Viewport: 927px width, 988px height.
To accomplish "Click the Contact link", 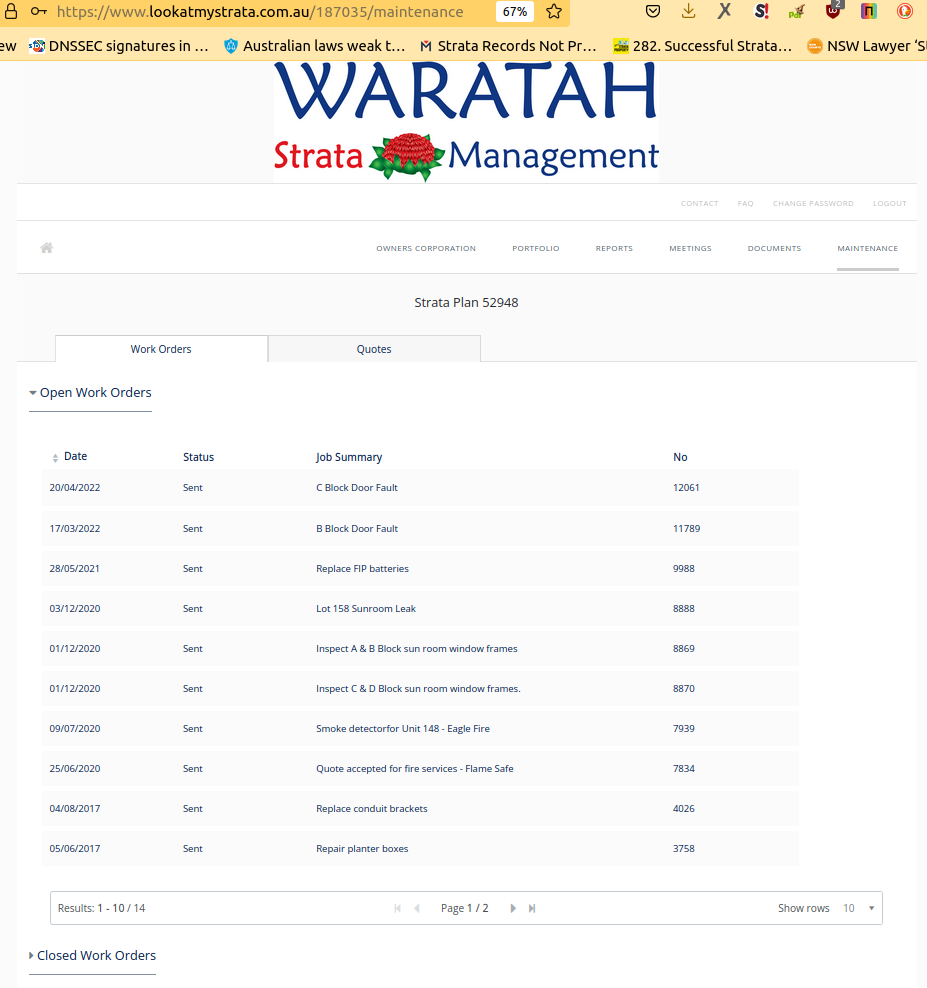I will tap(700, 204).
